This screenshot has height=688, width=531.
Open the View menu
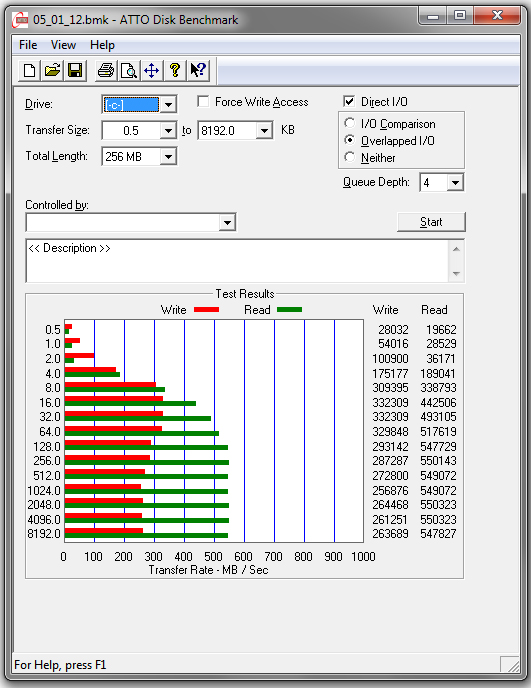(63, 45)
